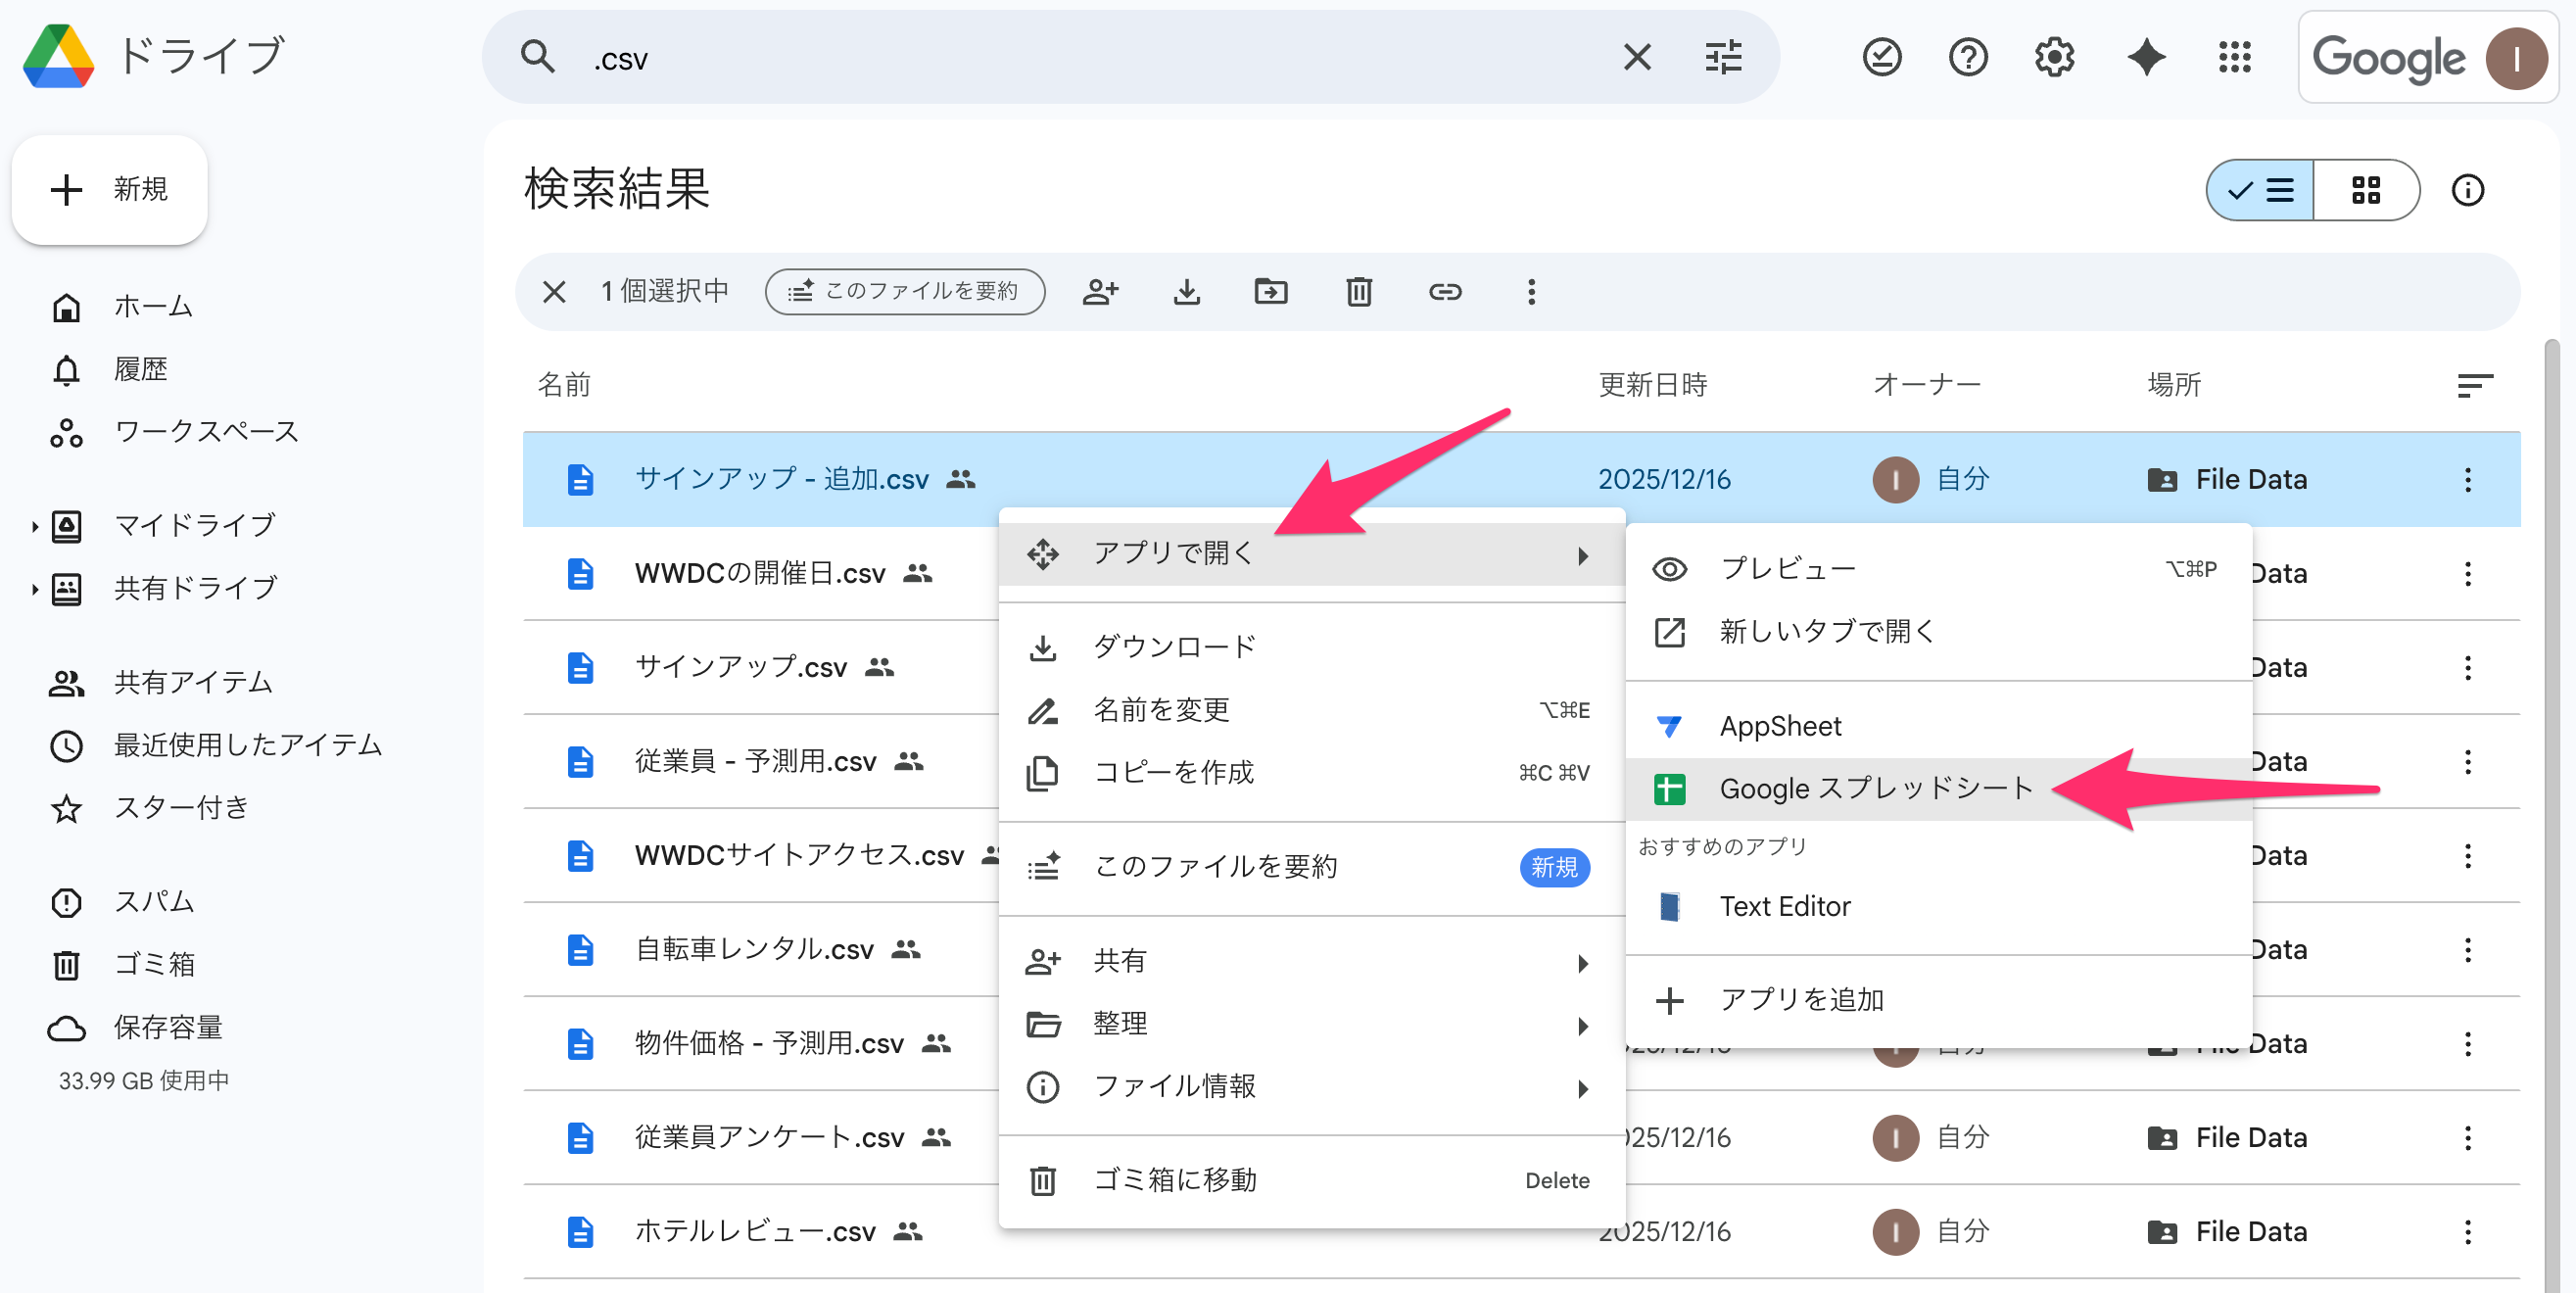
Task: Toggle the details info panel
Action: click(2467, 190)
